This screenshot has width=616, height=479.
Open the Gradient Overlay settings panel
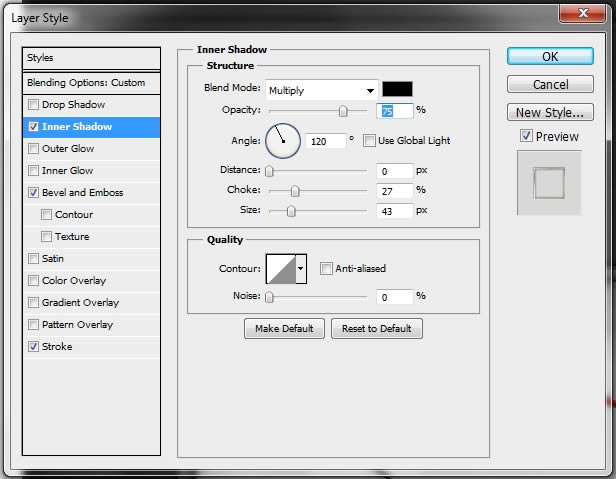pyautogui.click(x=81, y=303)
